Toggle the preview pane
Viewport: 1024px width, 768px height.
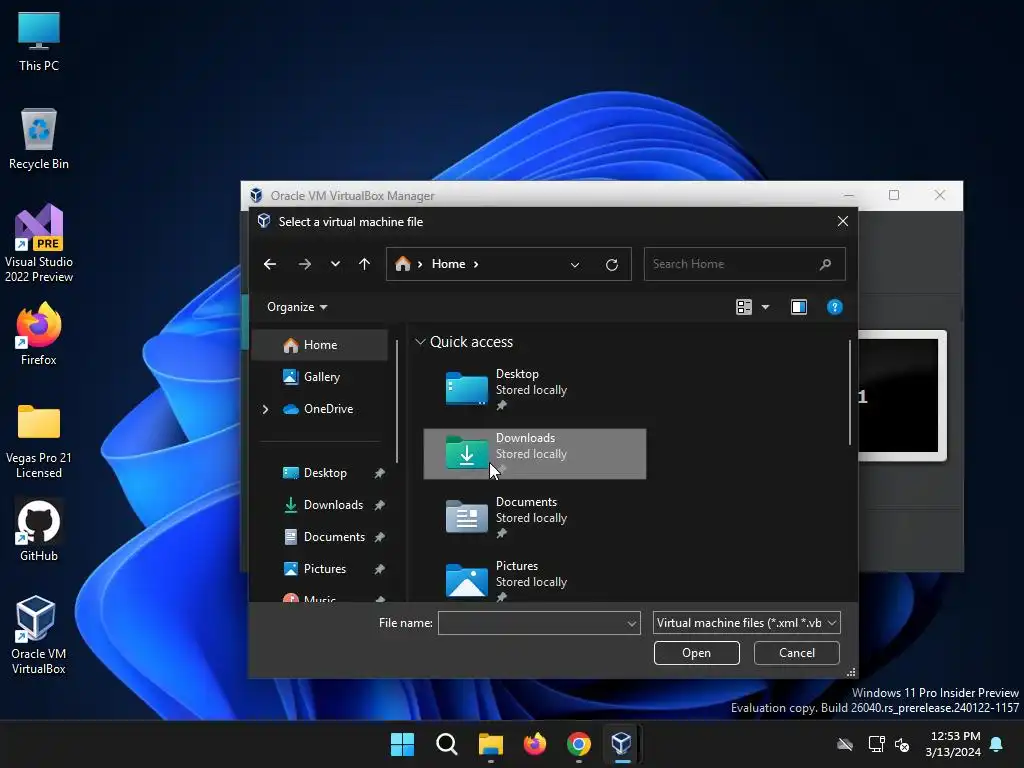coord(799,307)
